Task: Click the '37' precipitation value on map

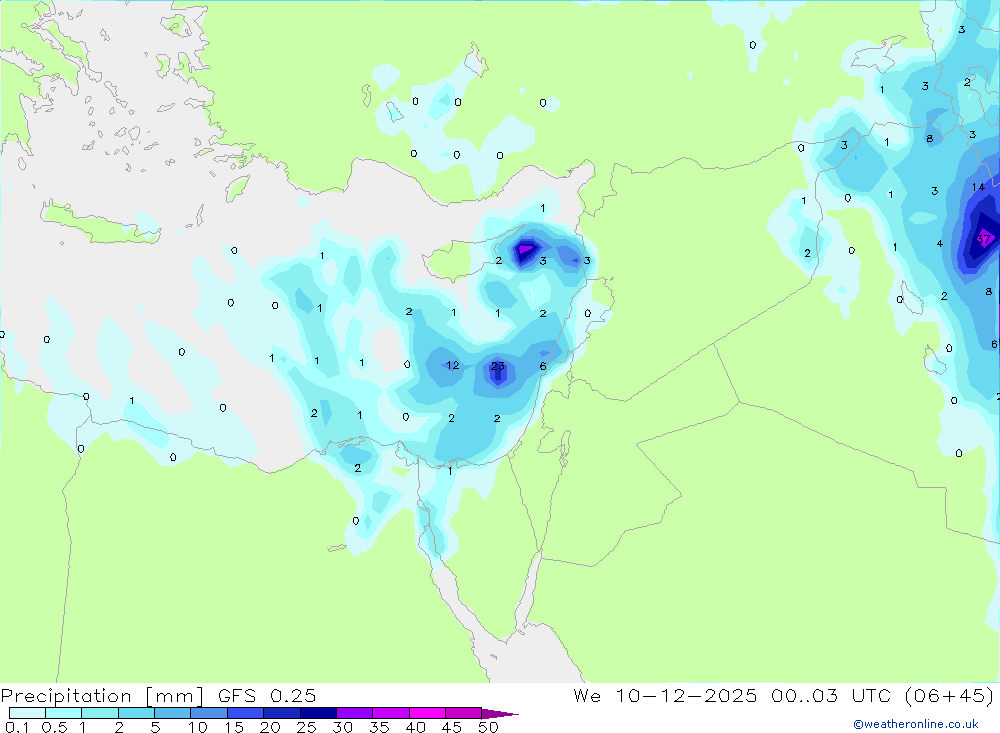Action: coord(983,239)
